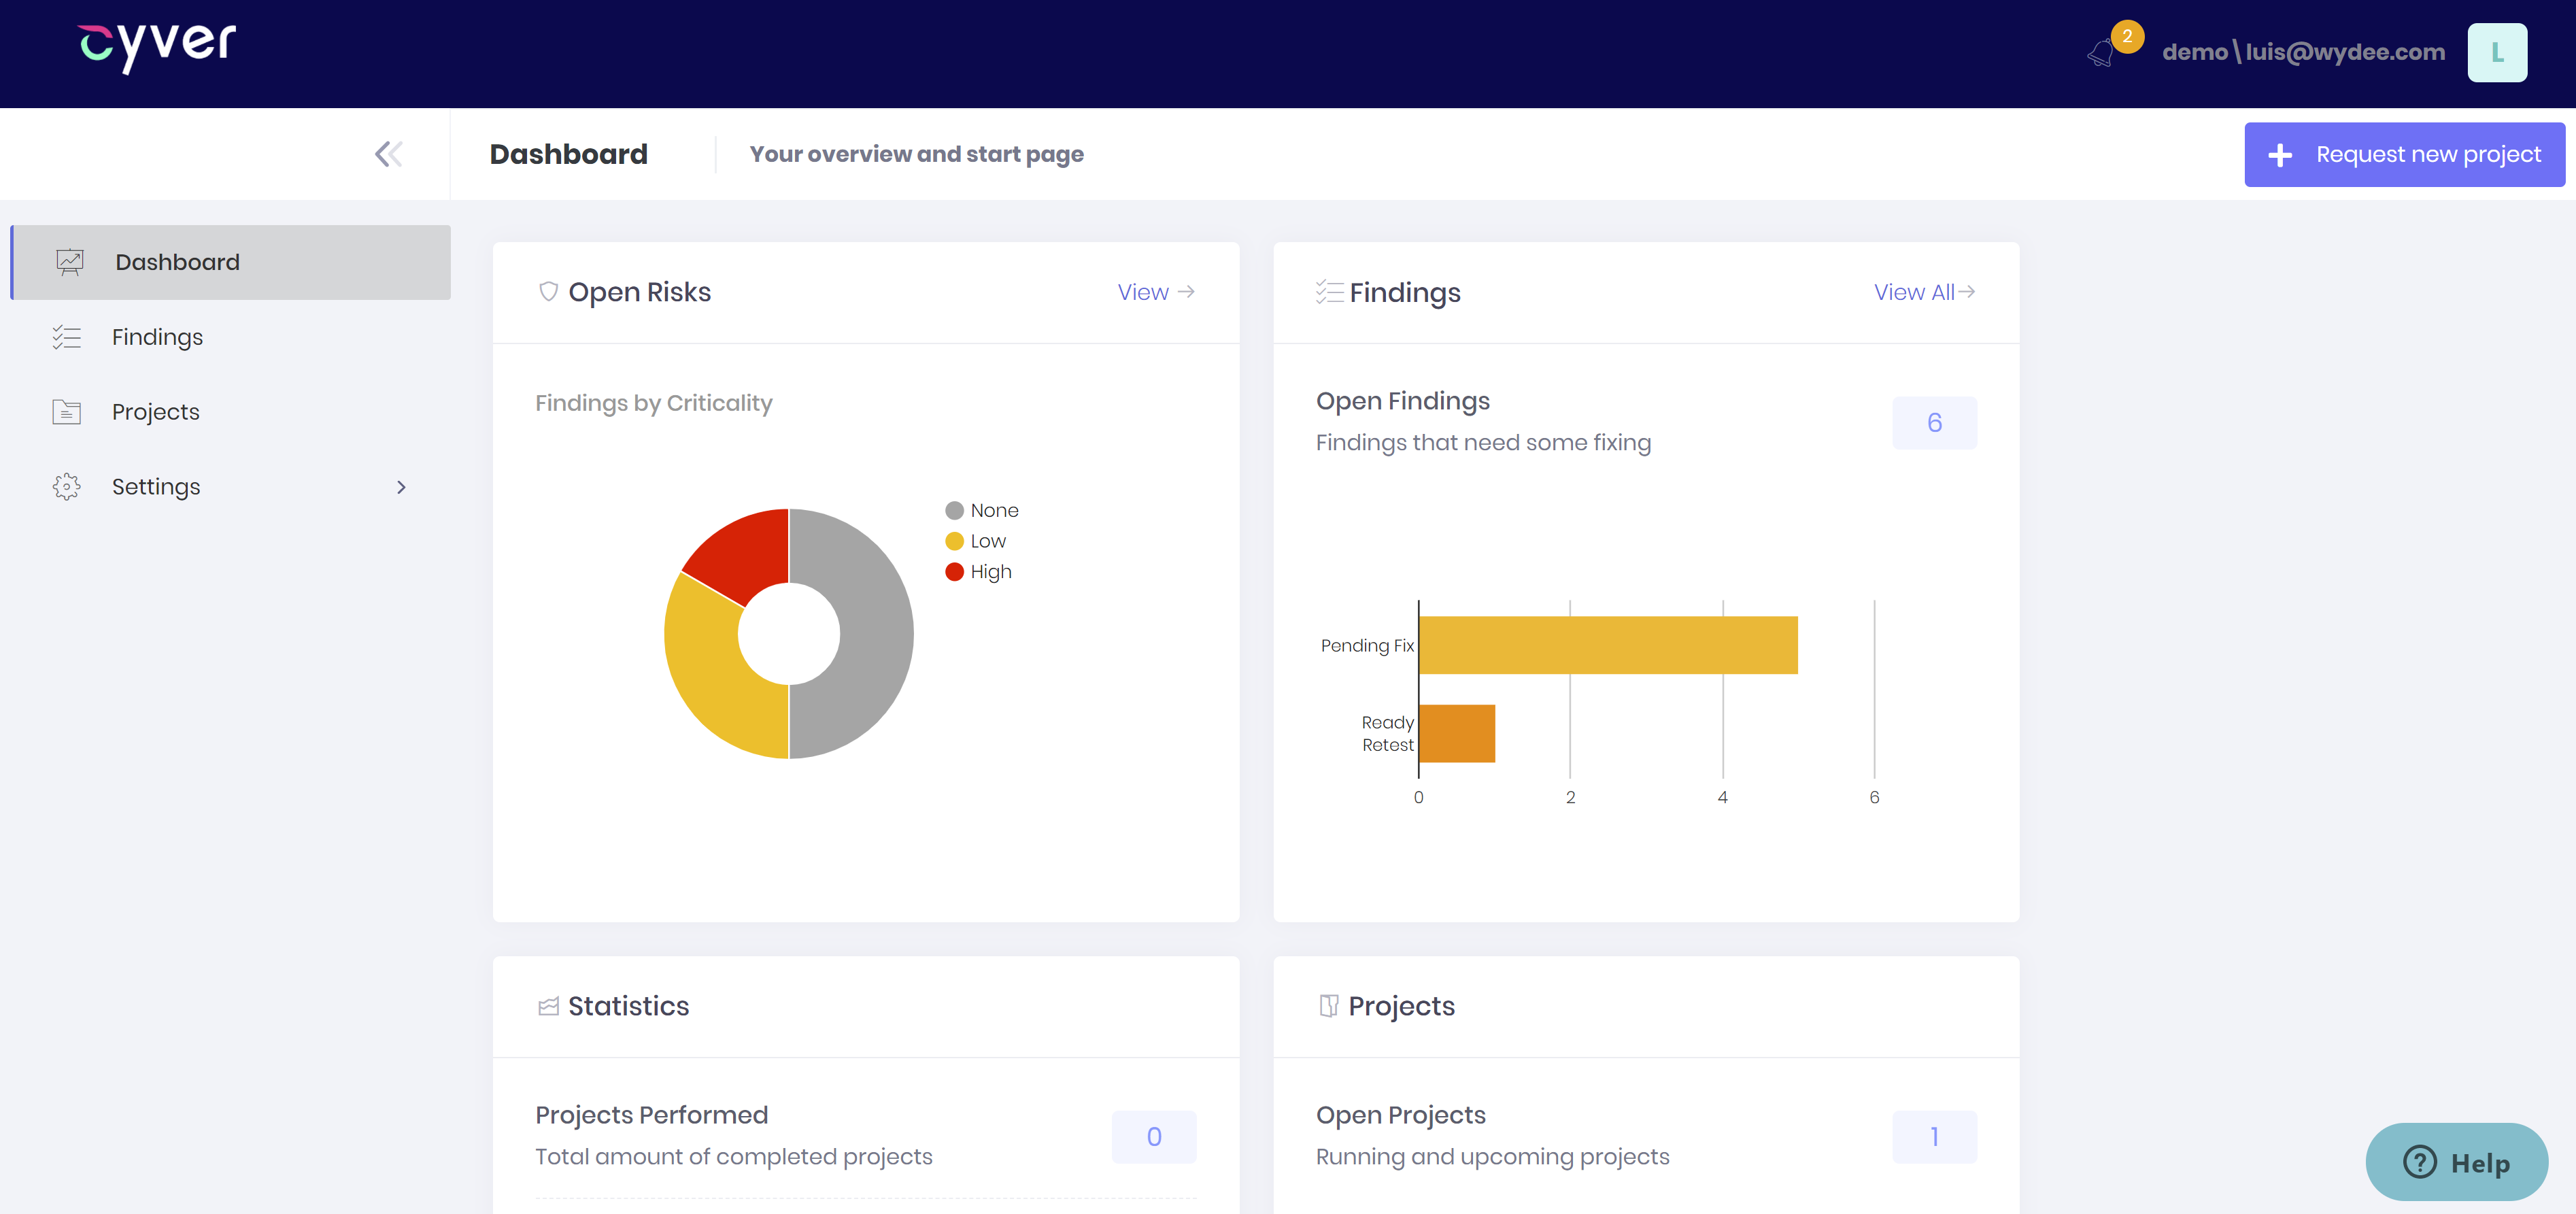Collapse the sidebar with double-arrow chevron
The width and height of the screenshot is (2576, 1214).
[388, 153]
